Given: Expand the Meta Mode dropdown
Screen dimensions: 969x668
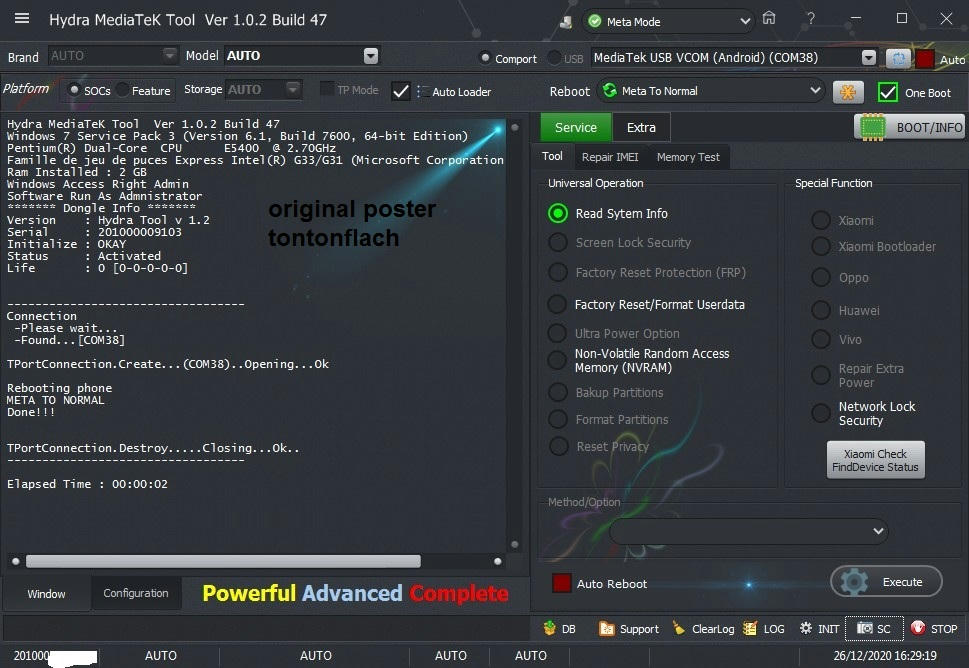Looking at the screenshot, I should point(745,22).
